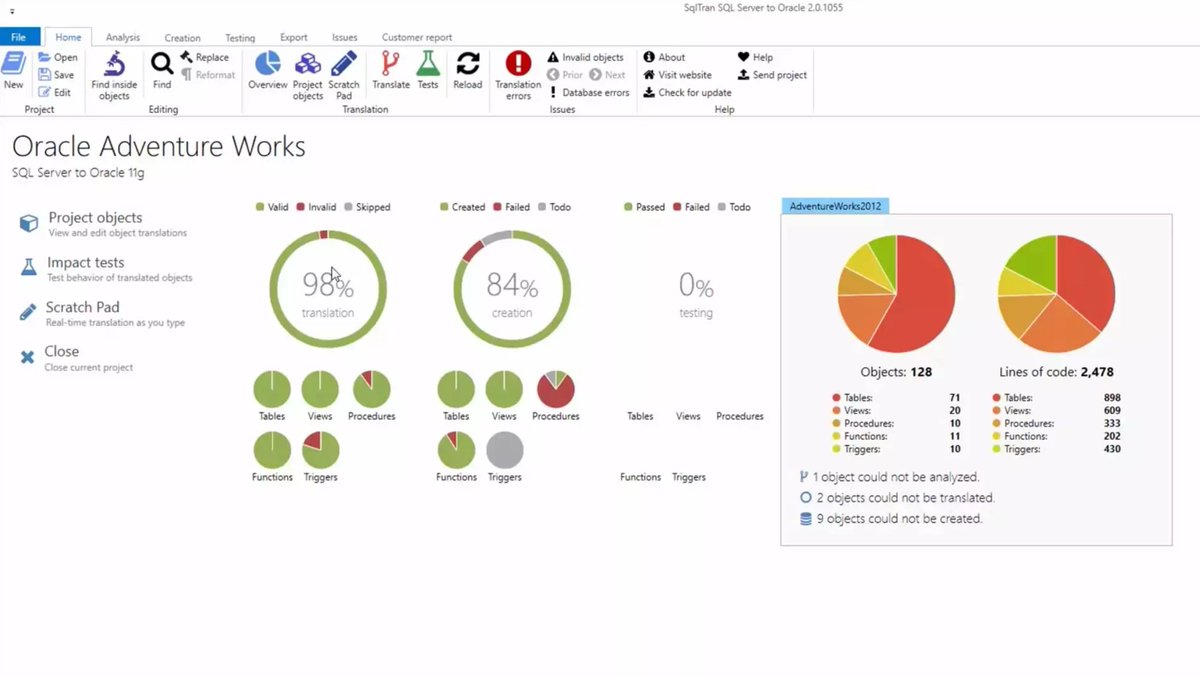Screen dimensions: 1200x677
Task: Open Find inside objects microscope tool
Action: click(114, 76)
